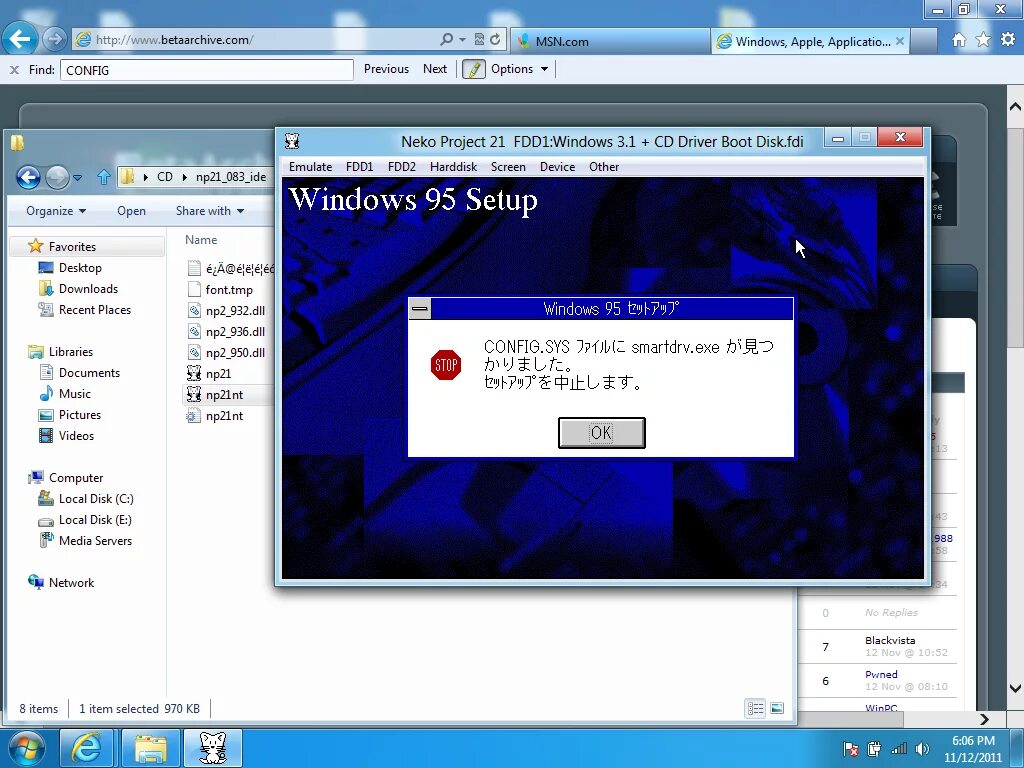Click Open in the Explorer toolbar
Viewport: 1024px width, 768px height.
click(x=131, y=211)
